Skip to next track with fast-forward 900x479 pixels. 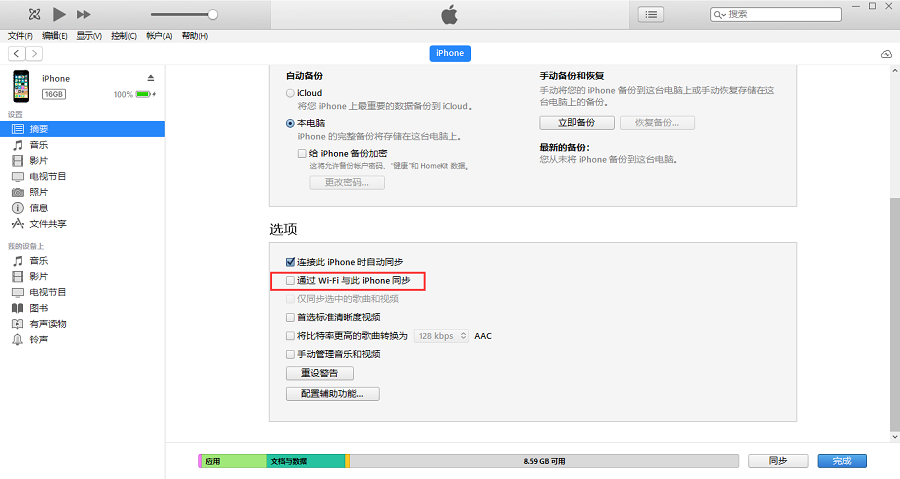coord(84,14)
